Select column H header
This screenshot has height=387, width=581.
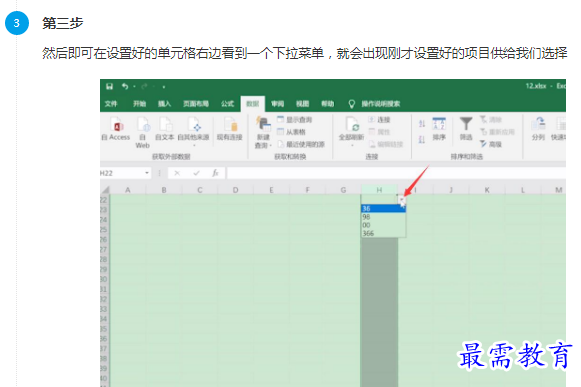pos(379,190)
